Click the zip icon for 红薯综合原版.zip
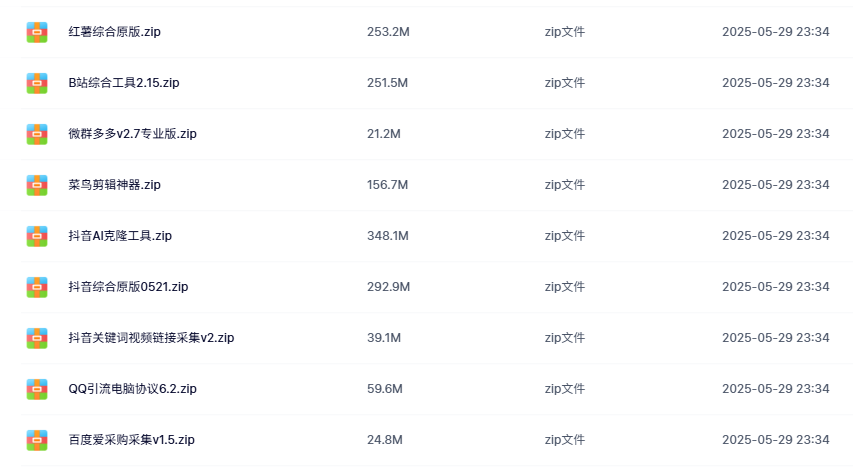Viewport: 853px width, 468px height. tap(37, 32)
